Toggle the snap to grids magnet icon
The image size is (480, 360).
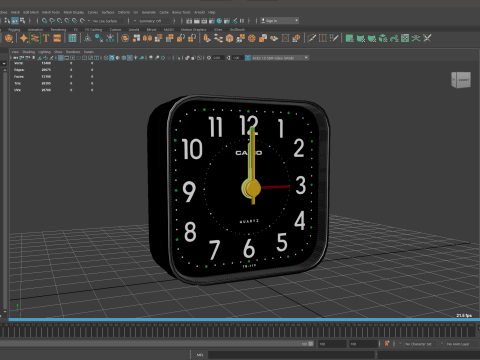44,21
